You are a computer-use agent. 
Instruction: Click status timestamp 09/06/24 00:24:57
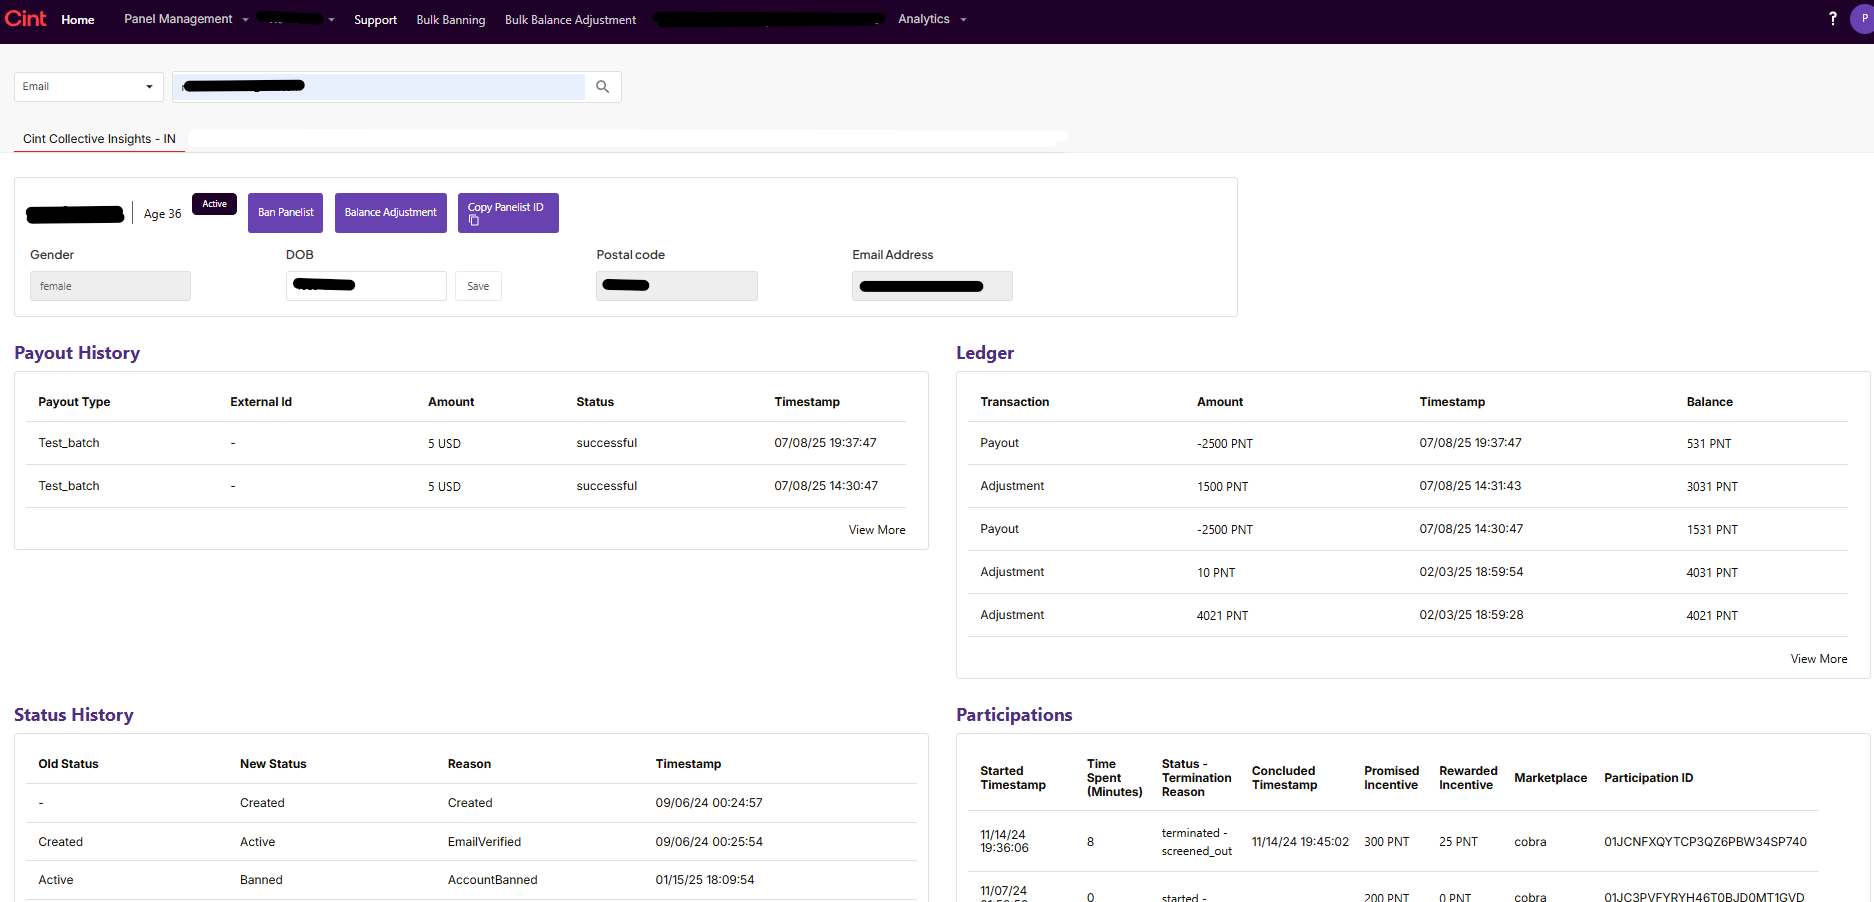point(709,803)
